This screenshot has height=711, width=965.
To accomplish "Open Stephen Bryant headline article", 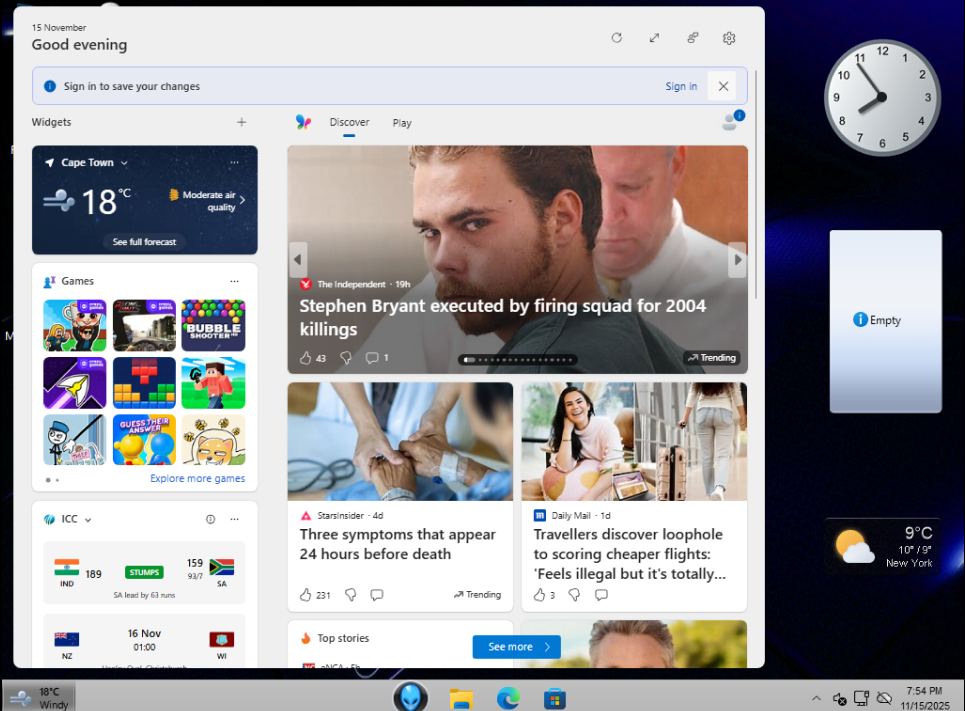I will click(502, 317).
